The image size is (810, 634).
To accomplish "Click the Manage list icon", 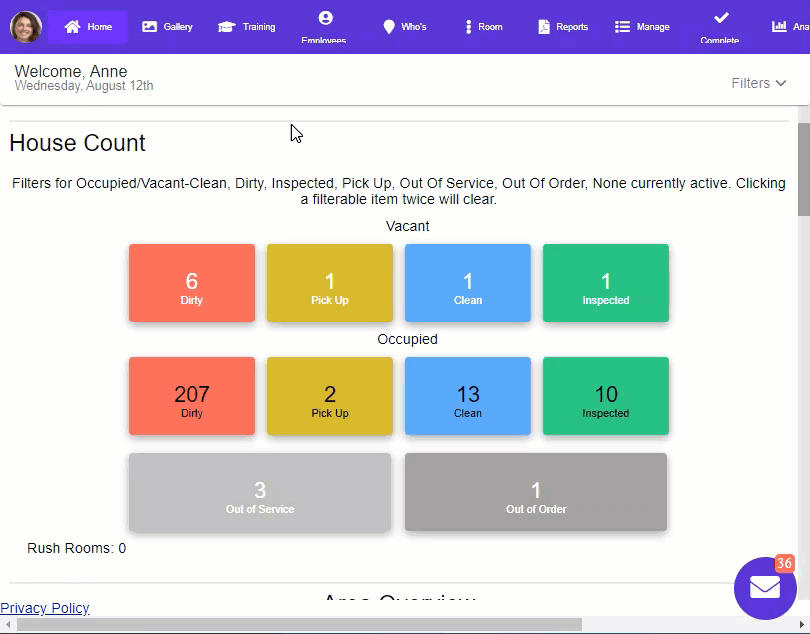I will (622, 27).
